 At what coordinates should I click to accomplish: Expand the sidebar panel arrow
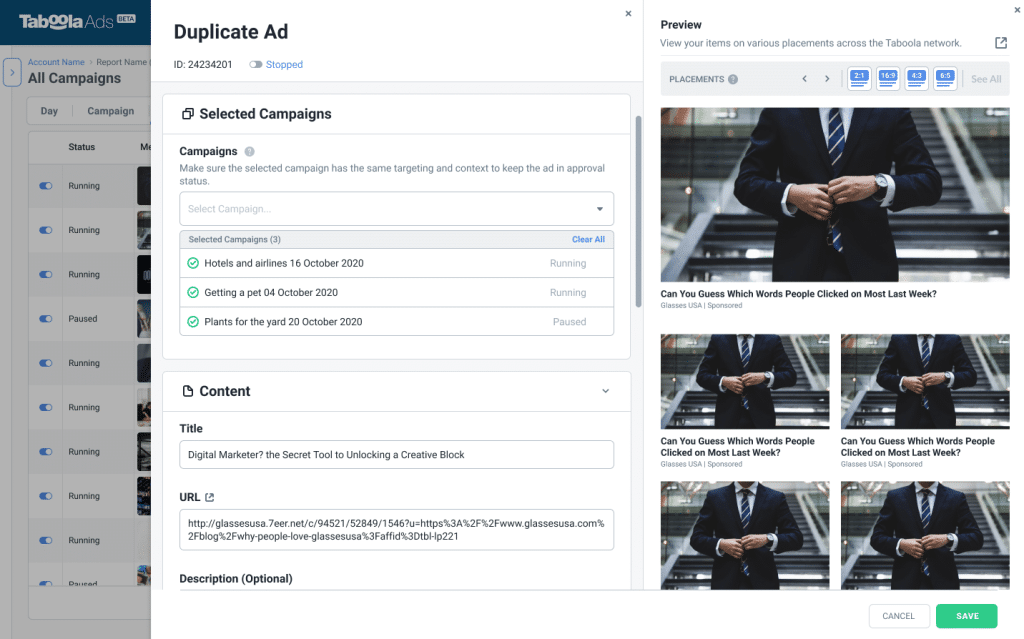(11, 72)
